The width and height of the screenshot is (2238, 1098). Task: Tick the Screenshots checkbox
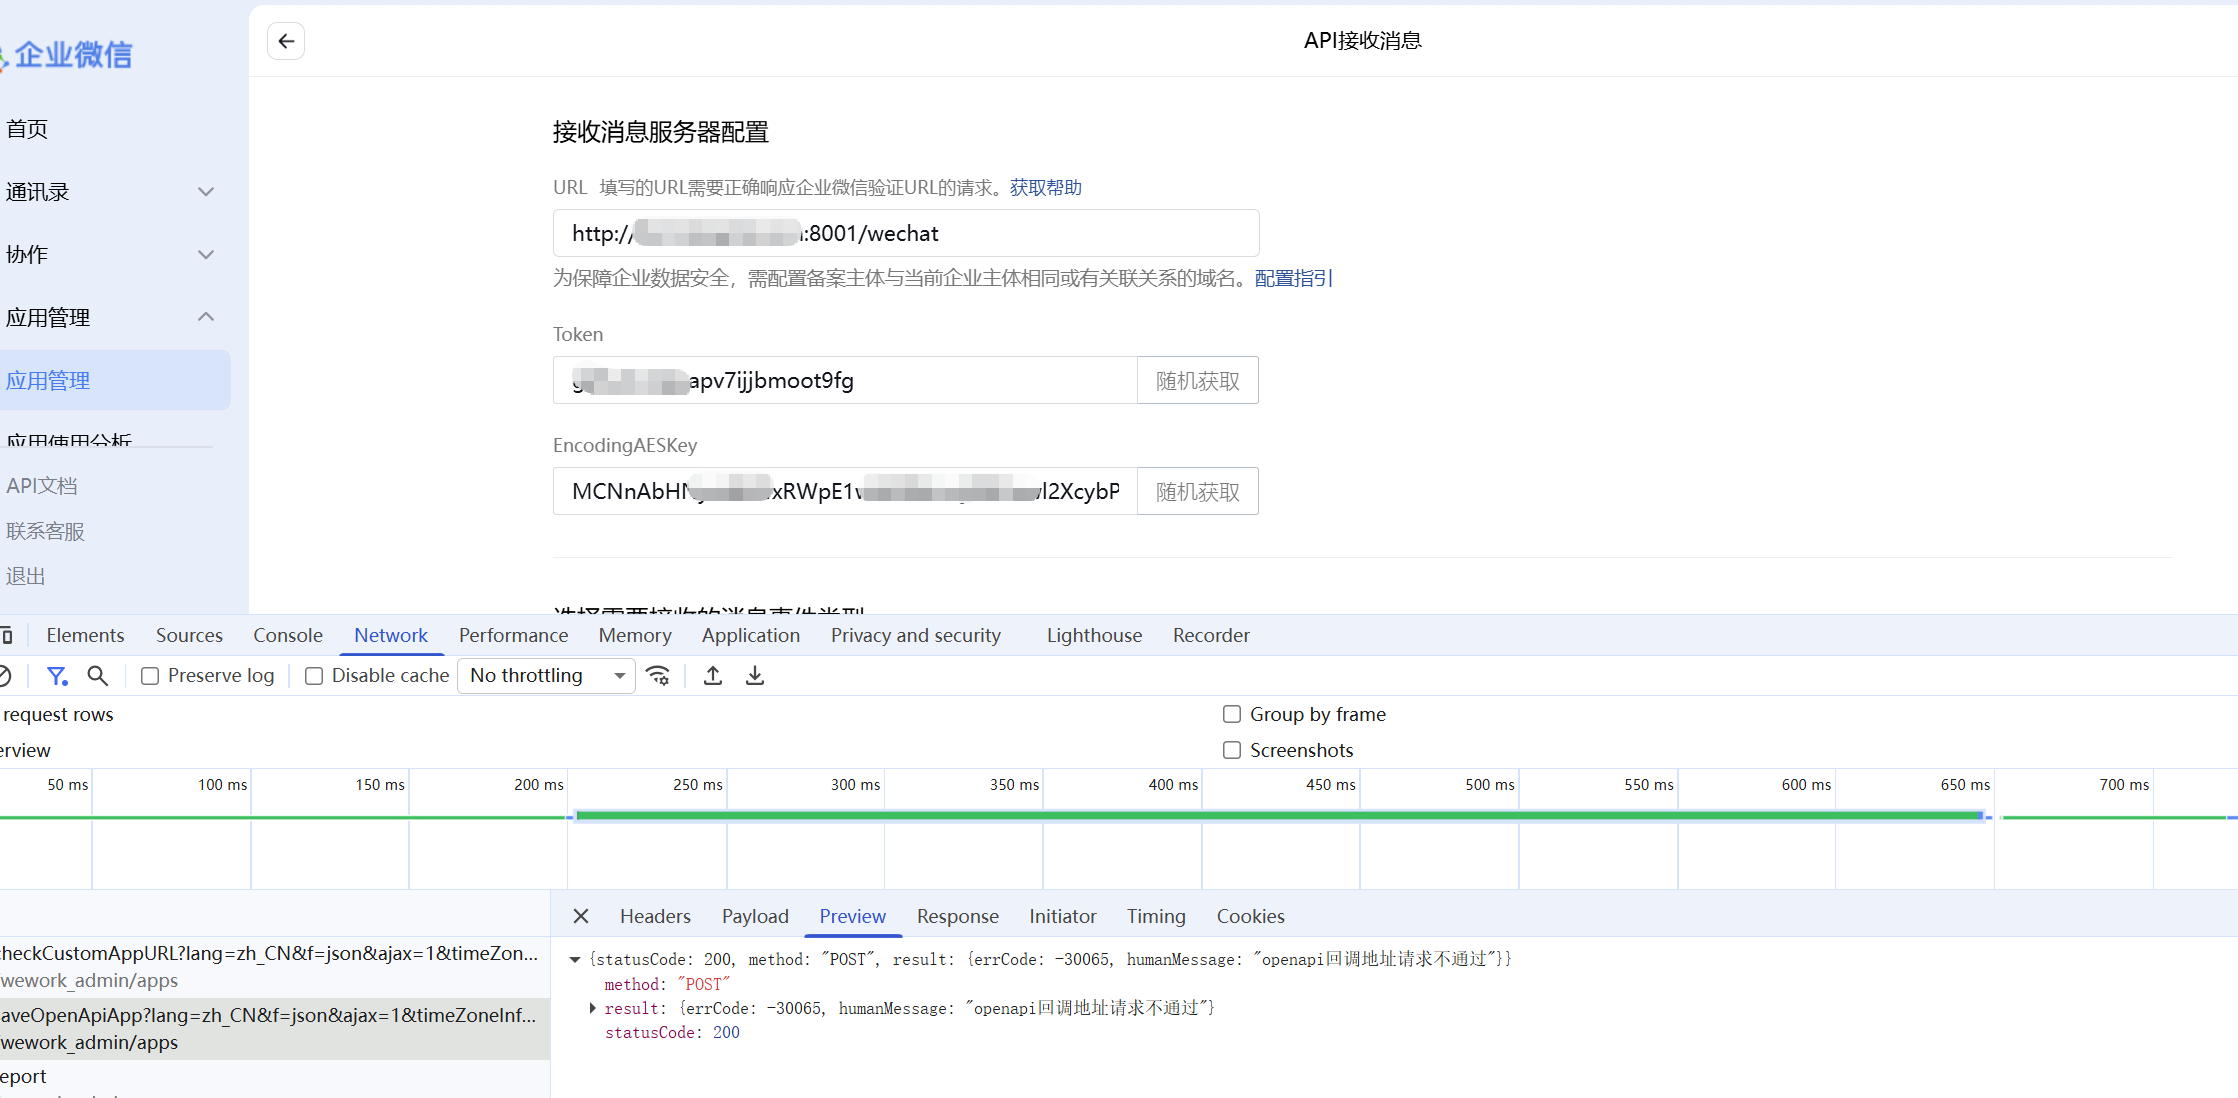click(1232, 750)
